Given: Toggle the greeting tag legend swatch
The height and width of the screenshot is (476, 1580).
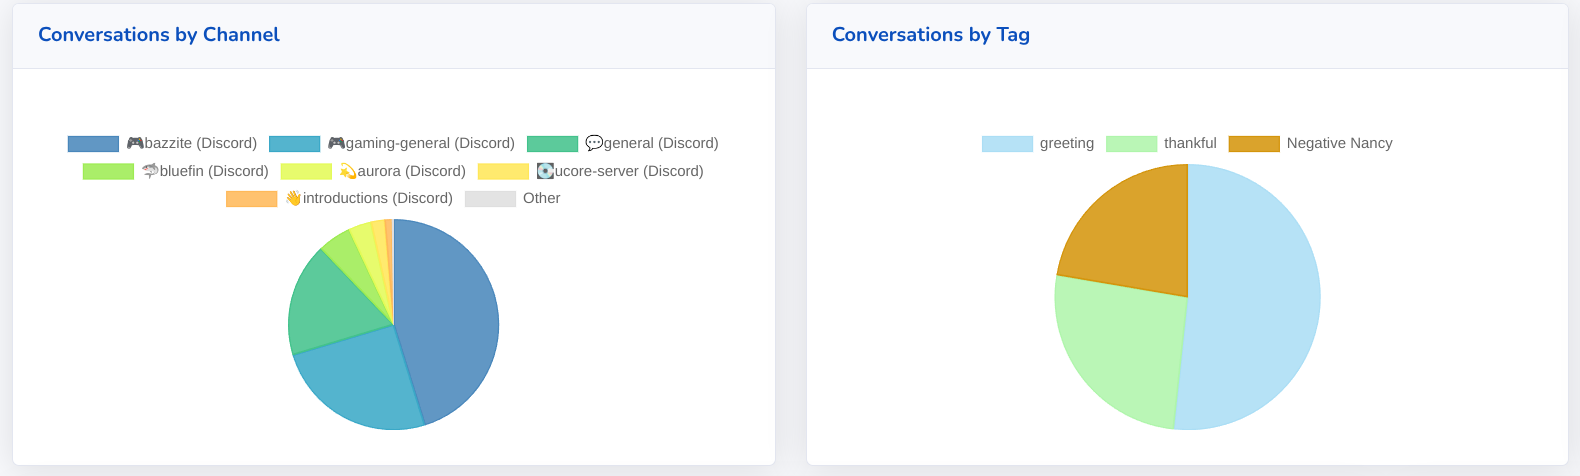Looking at the screenshot, I should (x=1007, y=143).
